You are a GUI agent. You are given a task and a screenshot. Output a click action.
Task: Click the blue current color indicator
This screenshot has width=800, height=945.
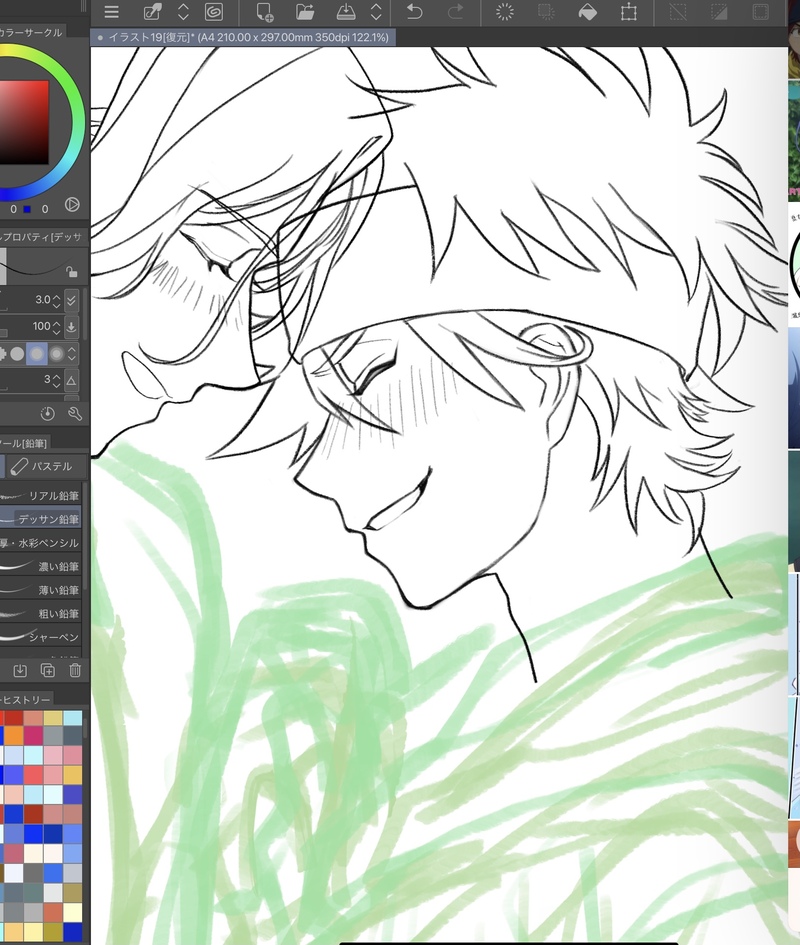point(27,209)
